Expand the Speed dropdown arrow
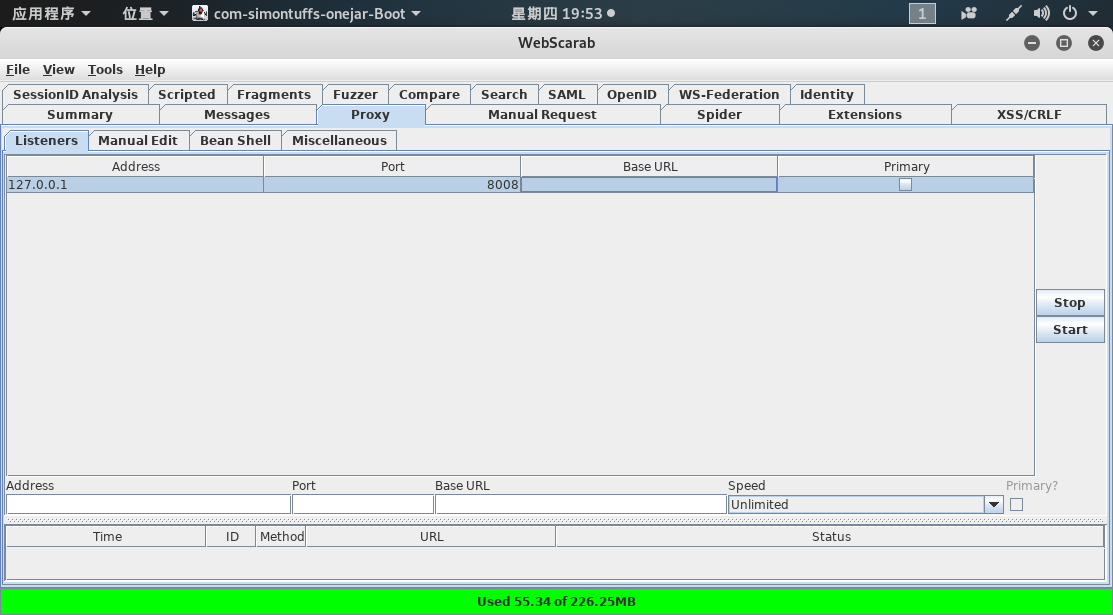The width and height of the screenshot is (1113, 615). pyautogui.click(x=994, y=505)
